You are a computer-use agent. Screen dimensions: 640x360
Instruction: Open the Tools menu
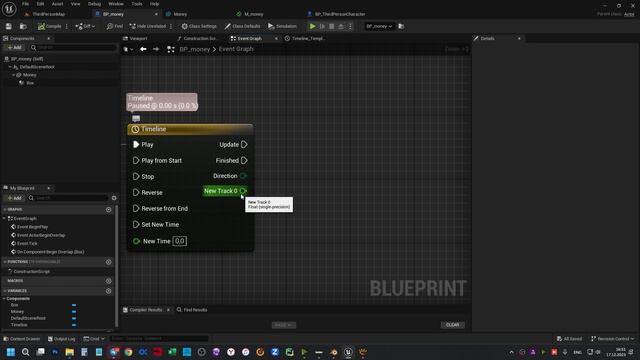coord(137,4)
